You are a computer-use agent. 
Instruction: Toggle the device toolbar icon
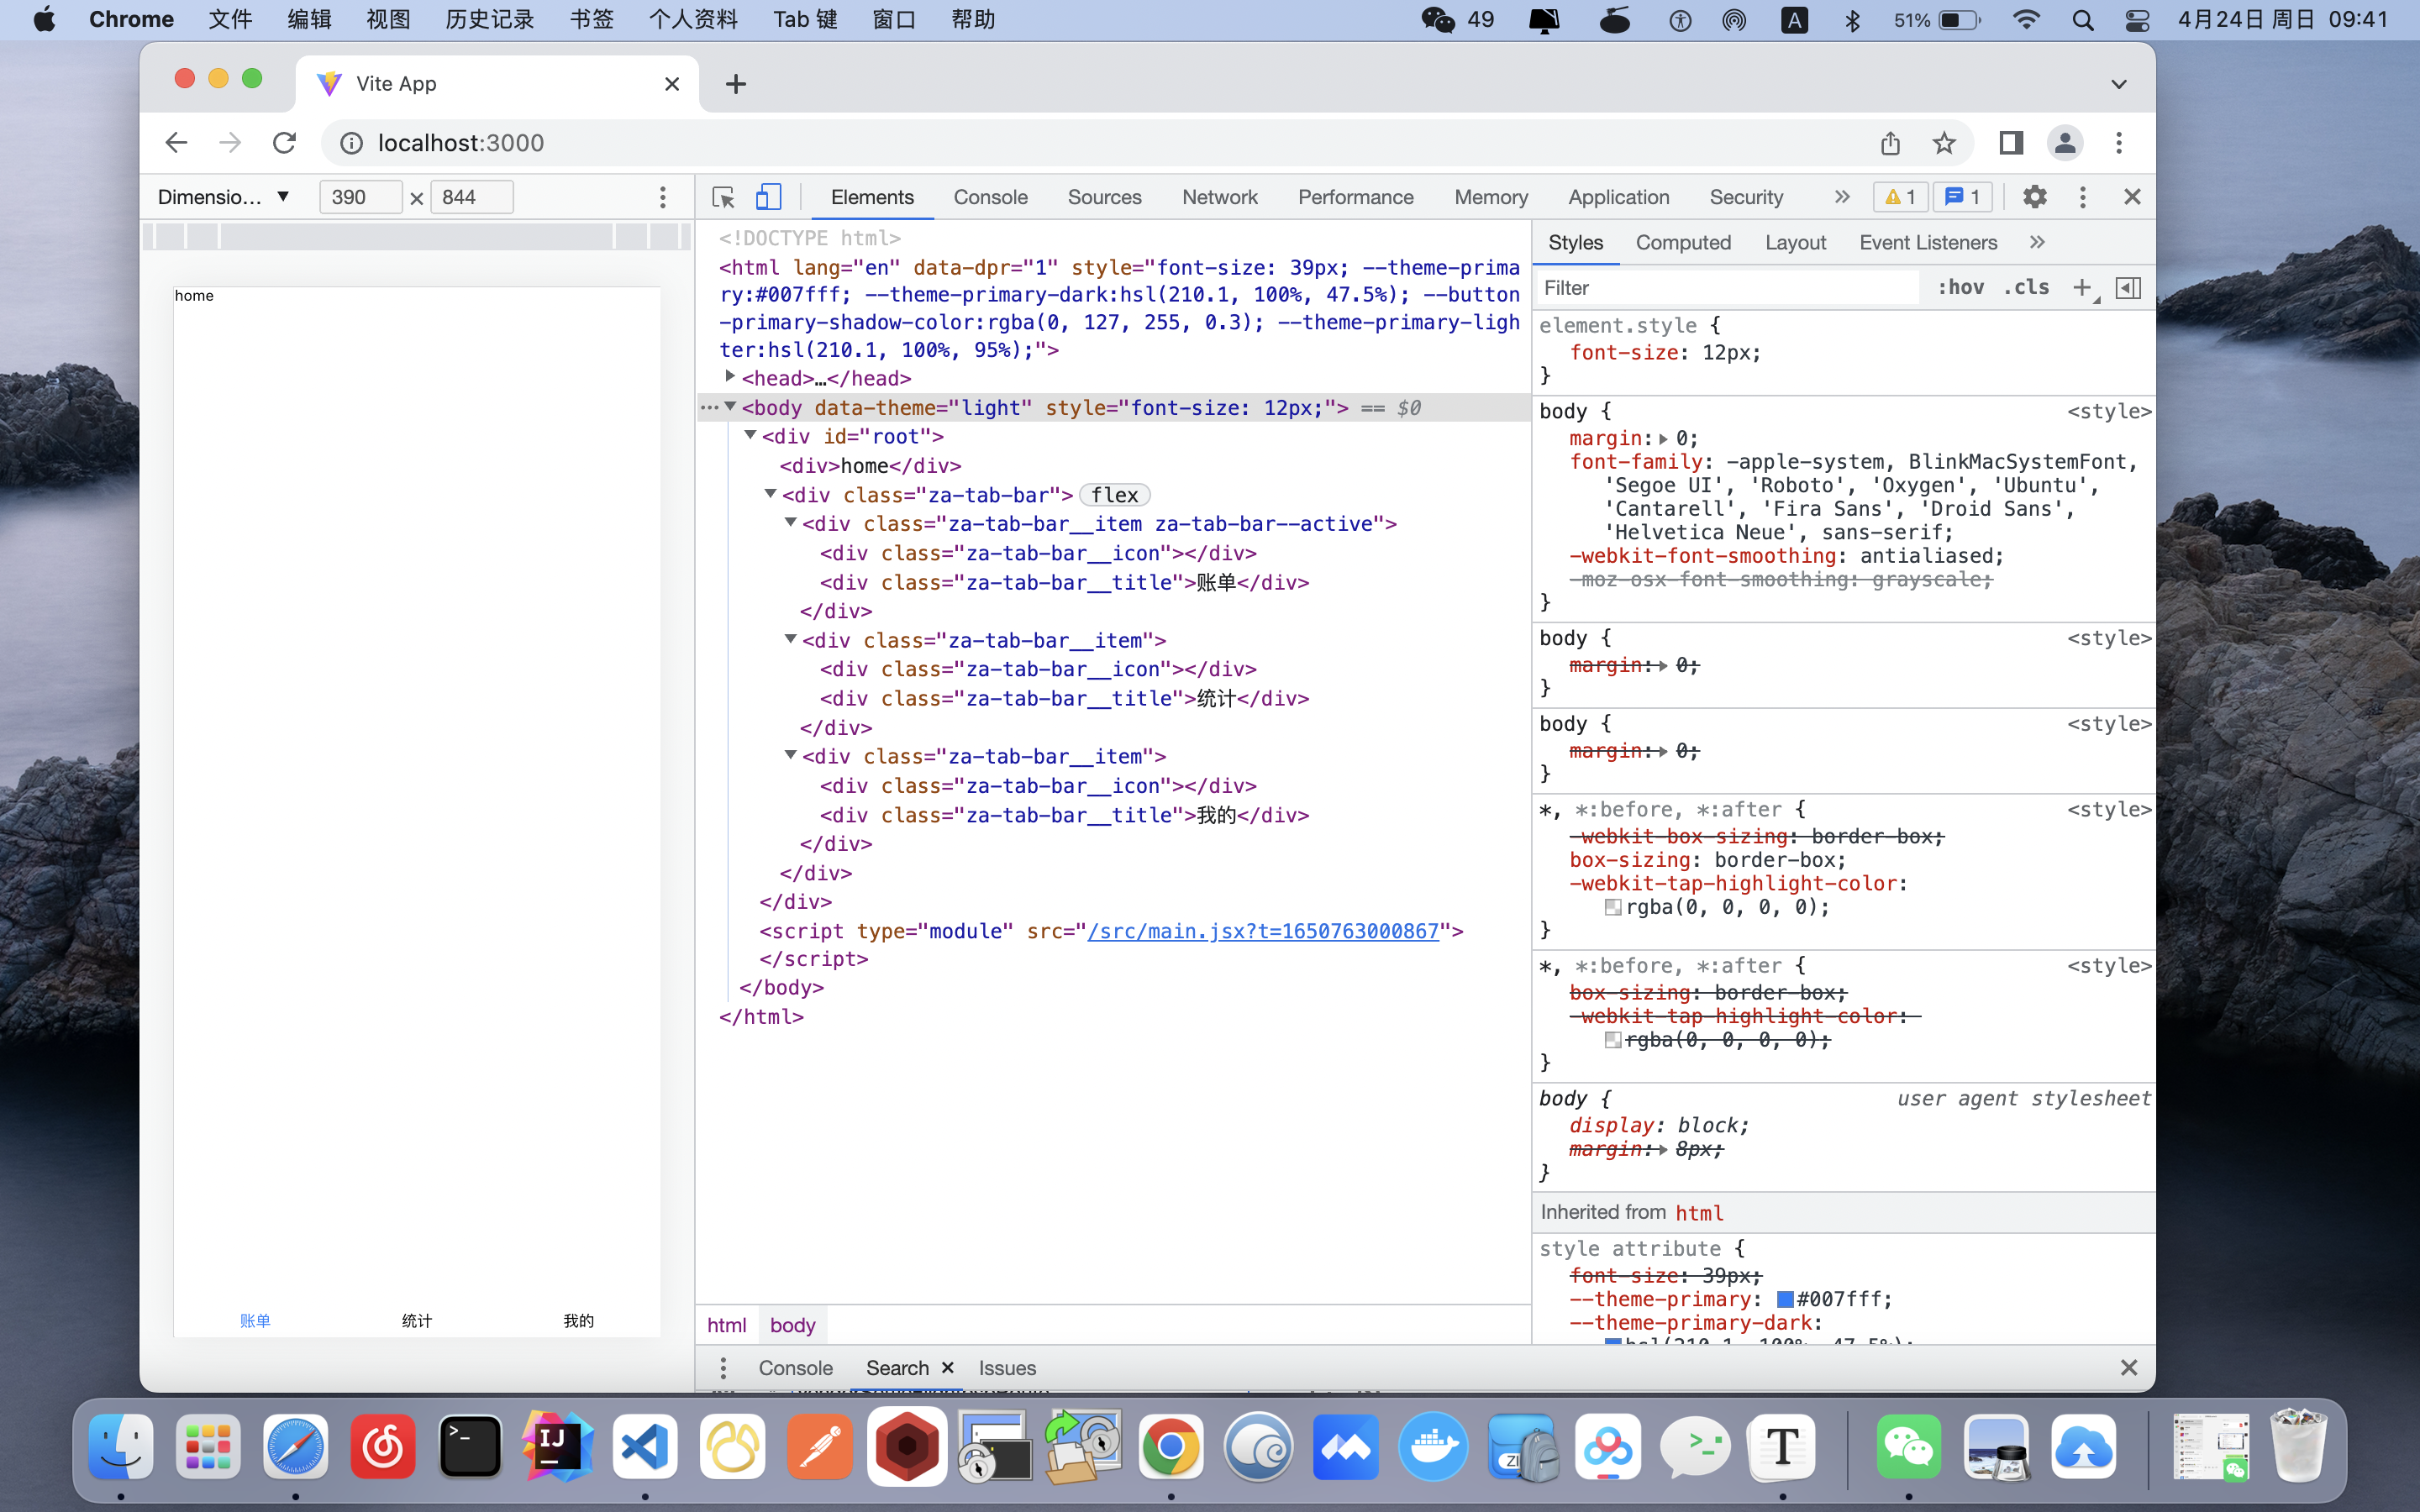click(x=768, y=197)
